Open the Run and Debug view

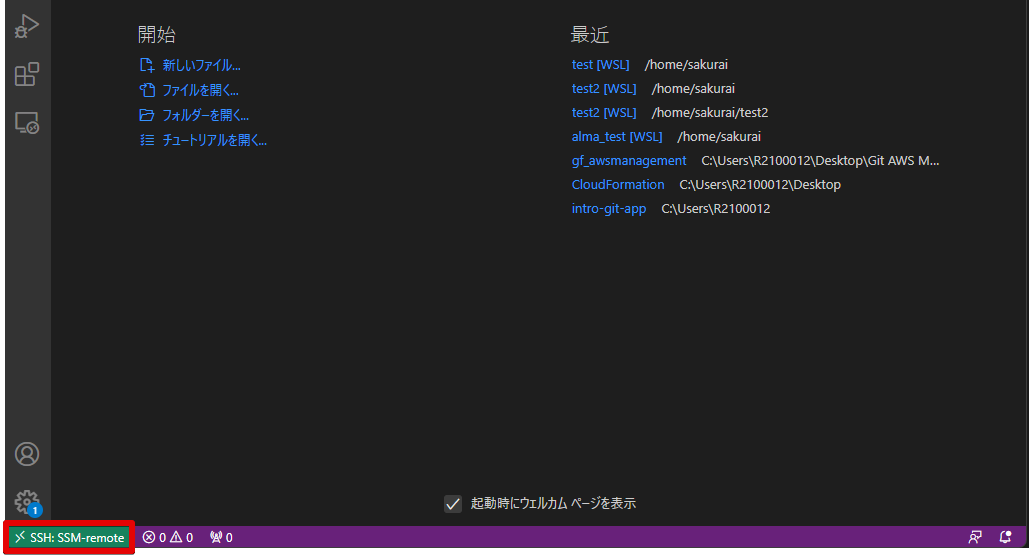(x=27, y=26)
